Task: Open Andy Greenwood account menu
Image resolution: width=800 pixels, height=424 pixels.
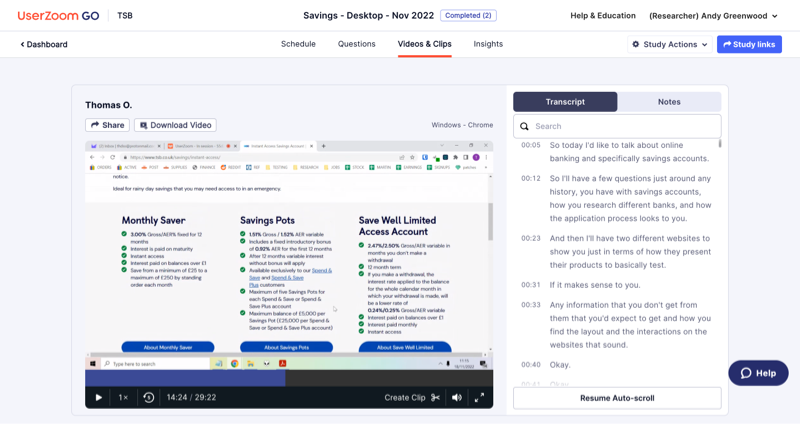Action: [713, 16]
